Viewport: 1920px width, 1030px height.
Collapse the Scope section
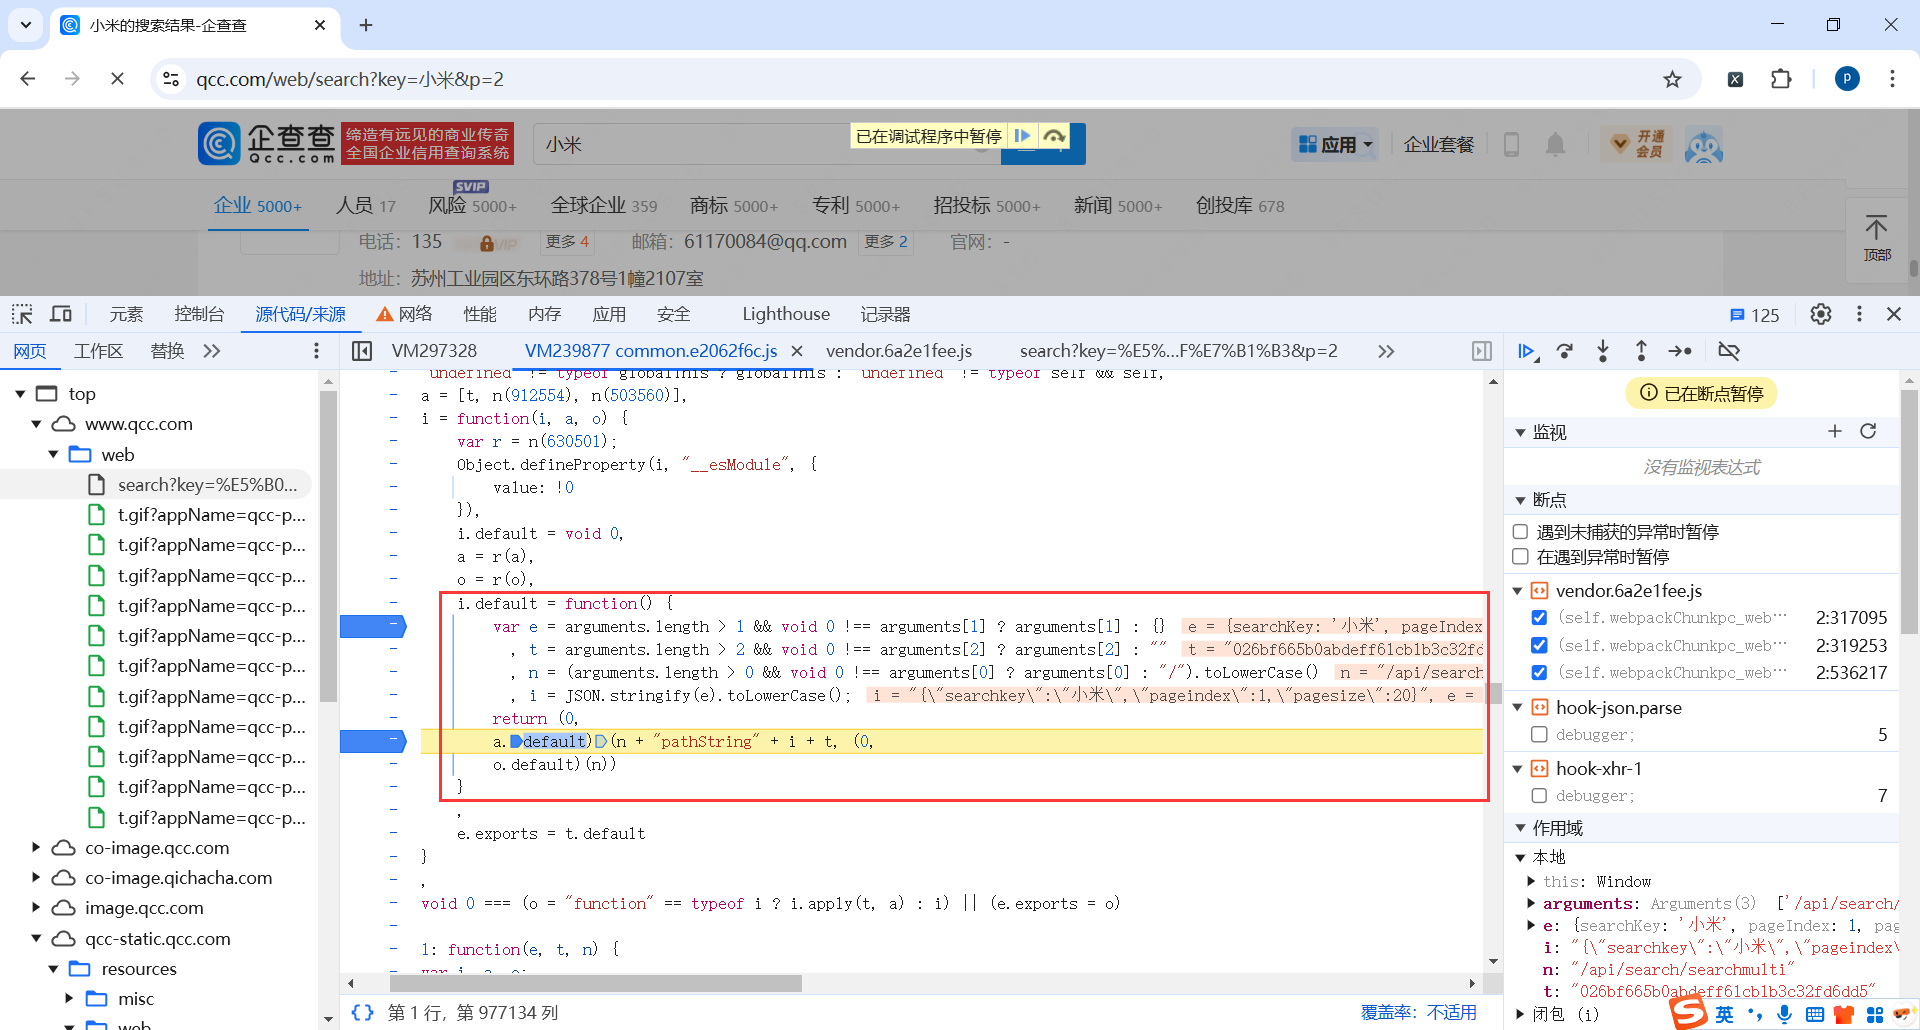[x=1521, y=828]
